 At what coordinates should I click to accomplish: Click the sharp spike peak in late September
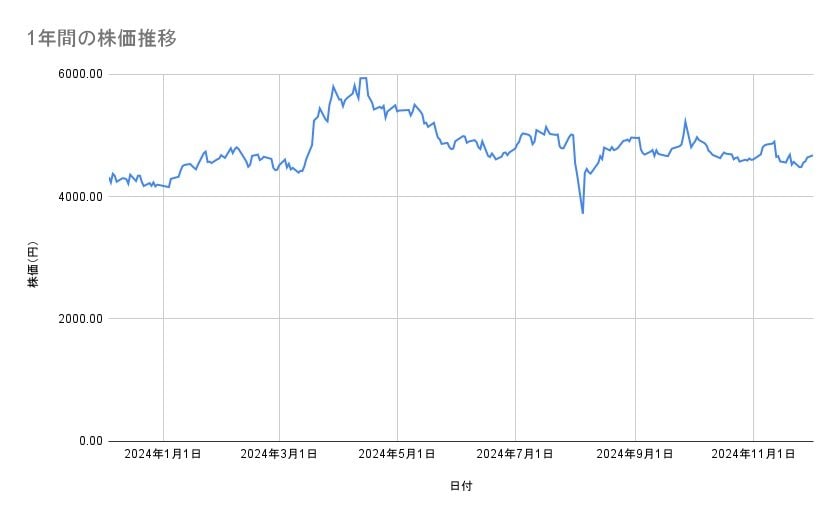[x=686, y=121]
